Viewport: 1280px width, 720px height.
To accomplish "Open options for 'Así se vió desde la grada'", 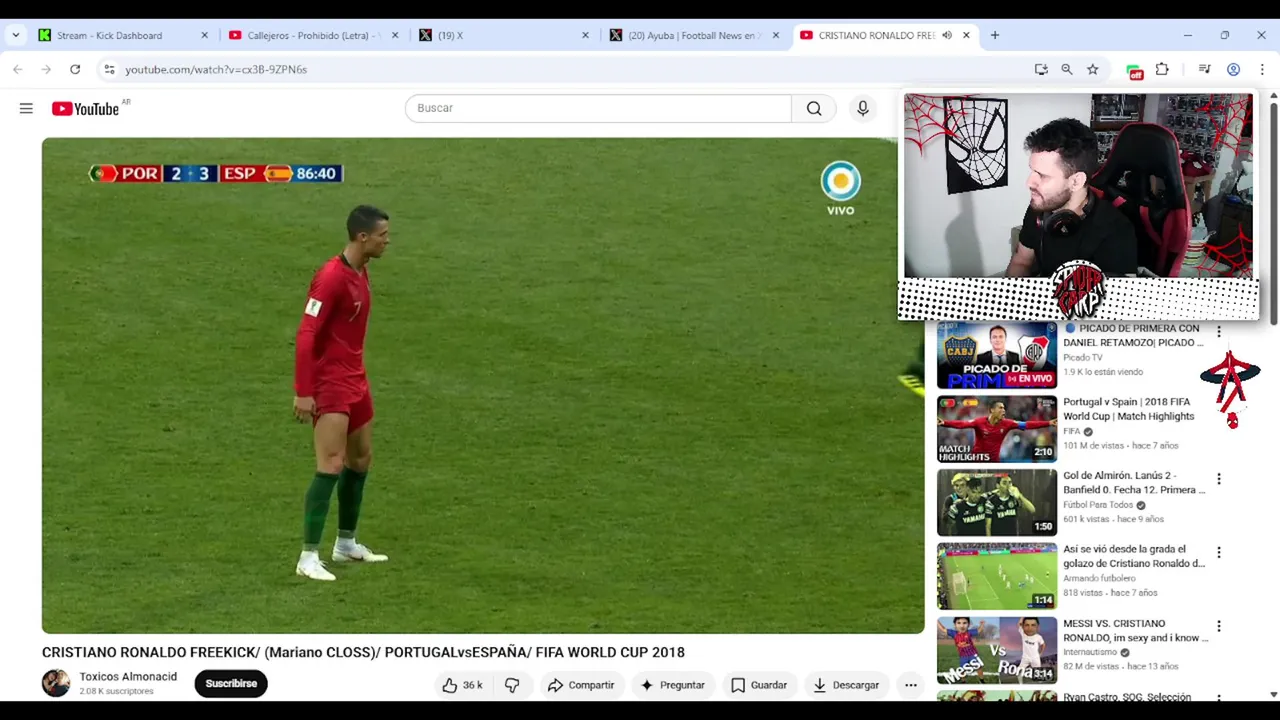I will pos(1218,552).
